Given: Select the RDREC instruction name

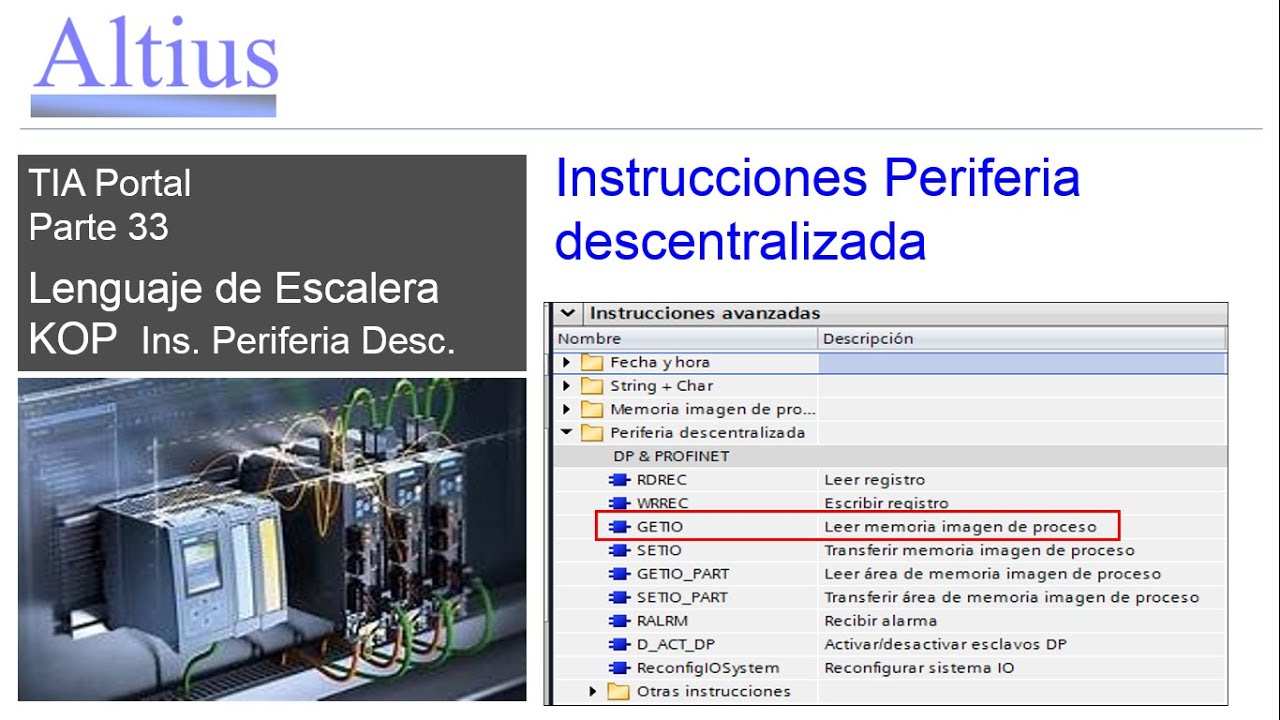Looking at the screenshot, I should [x=662, y=480].
